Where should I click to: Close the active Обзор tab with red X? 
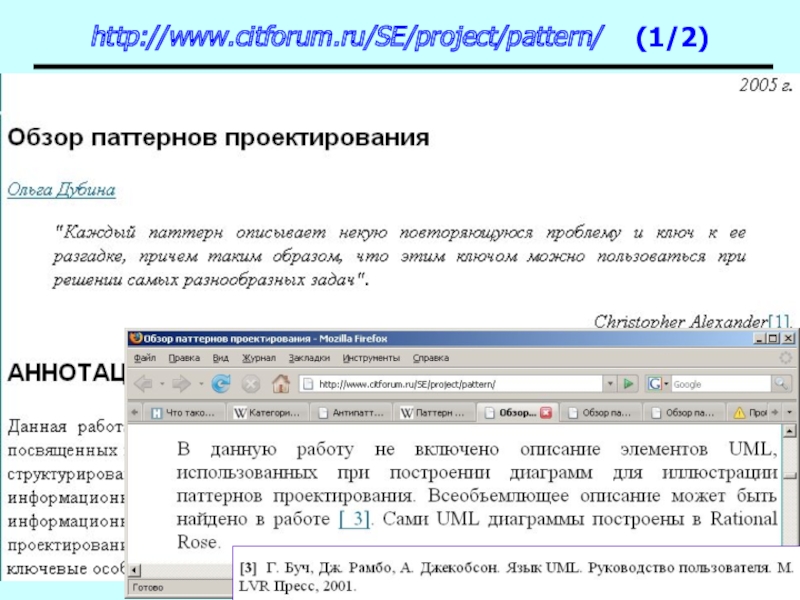tap(546, 412)
